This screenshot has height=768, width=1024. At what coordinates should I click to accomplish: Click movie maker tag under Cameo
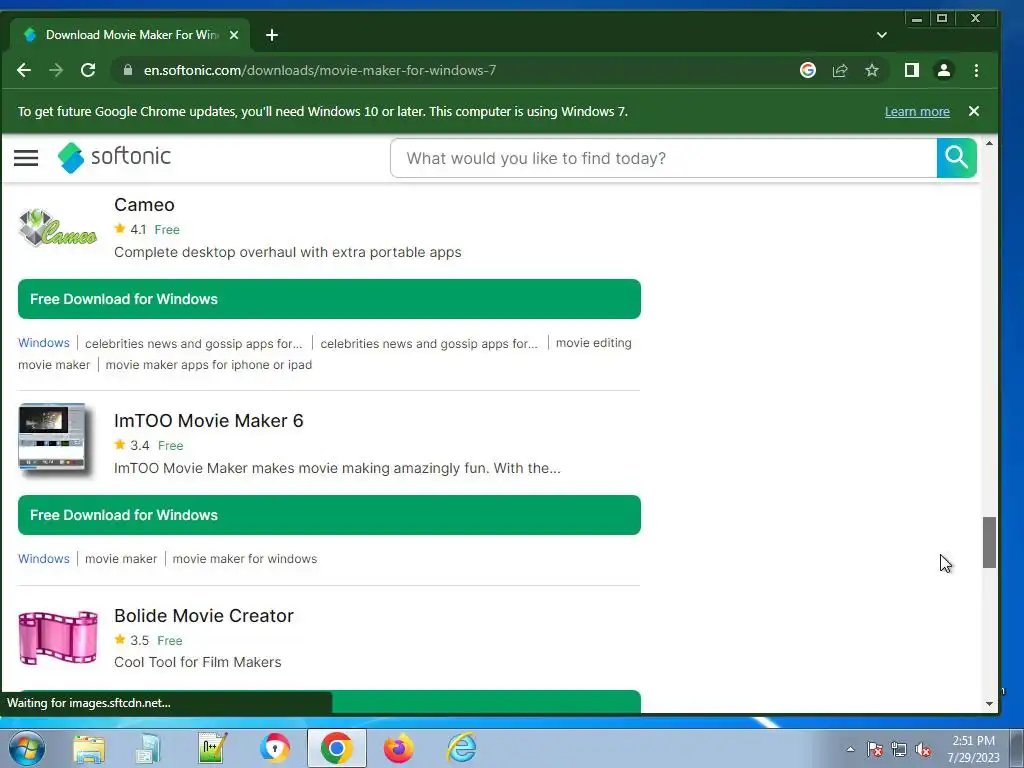click(x=54, y=365)
